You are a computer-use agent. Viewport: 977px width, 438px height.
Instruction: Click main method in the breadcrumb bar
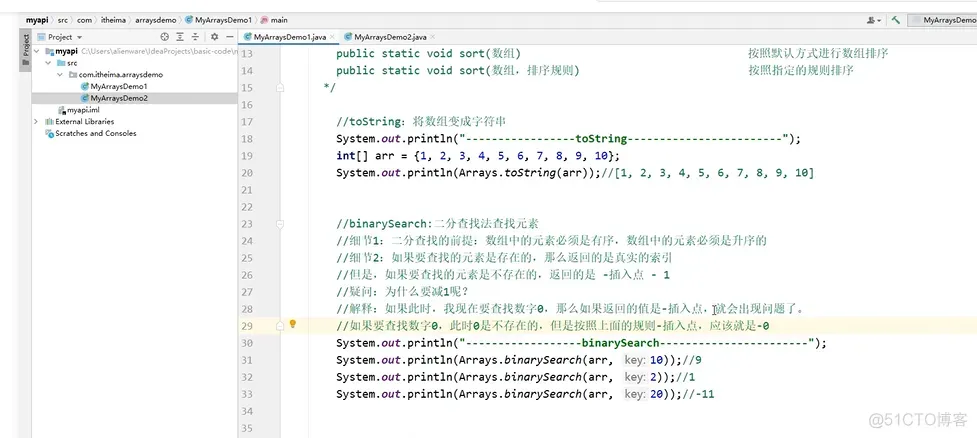[x=275, y=20]
